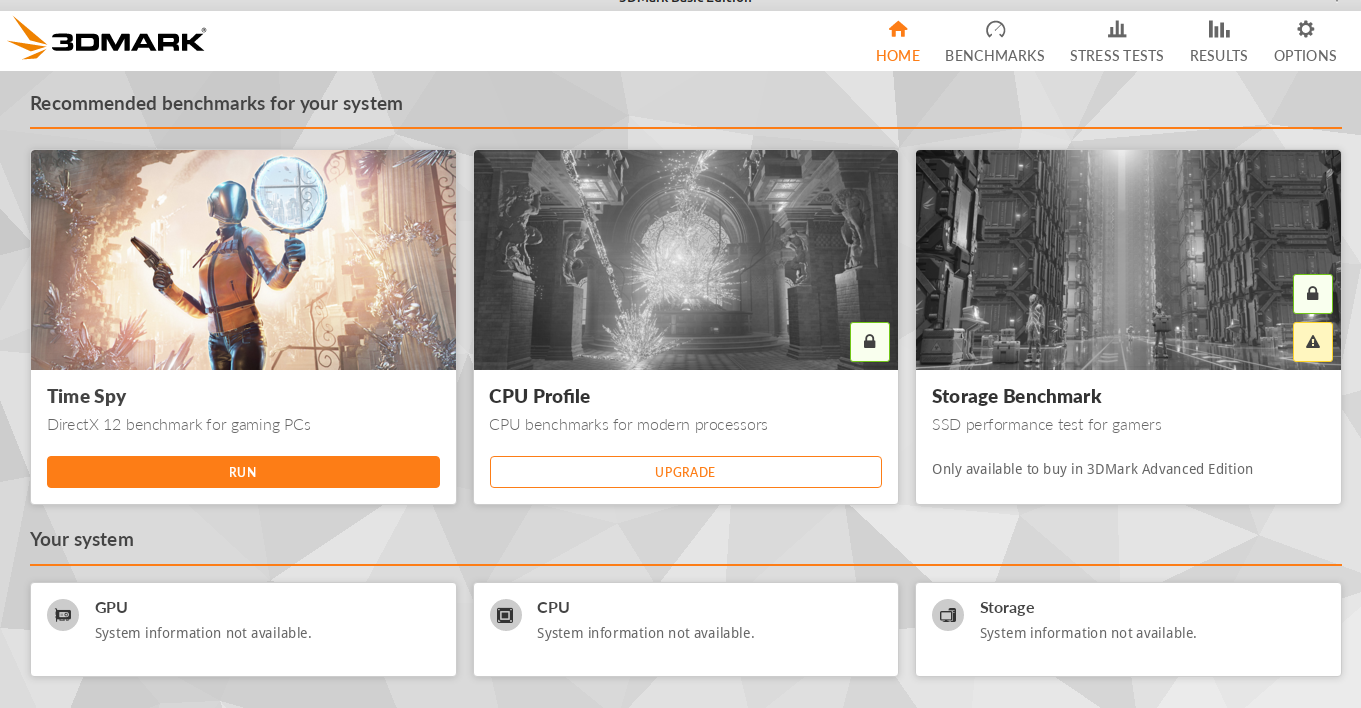The height and width of the screenshot is (708, 1361).
Task: Go to the RESULTS tab
Action: (1219, 56)
